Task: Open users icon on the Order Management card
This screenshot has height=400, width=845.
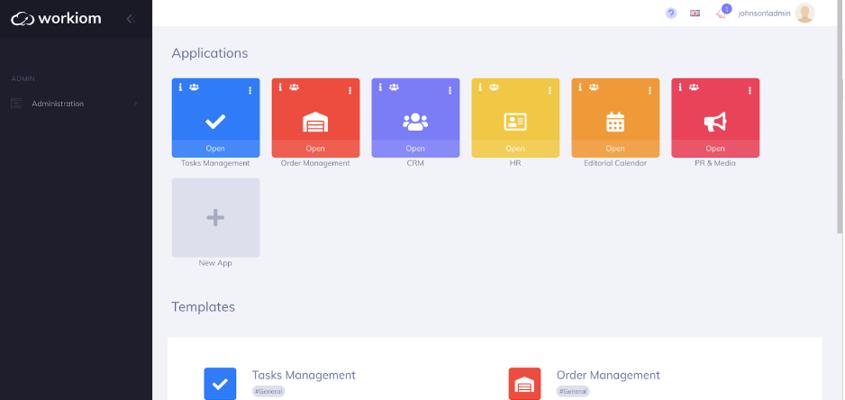Action: tap(294, 87)
